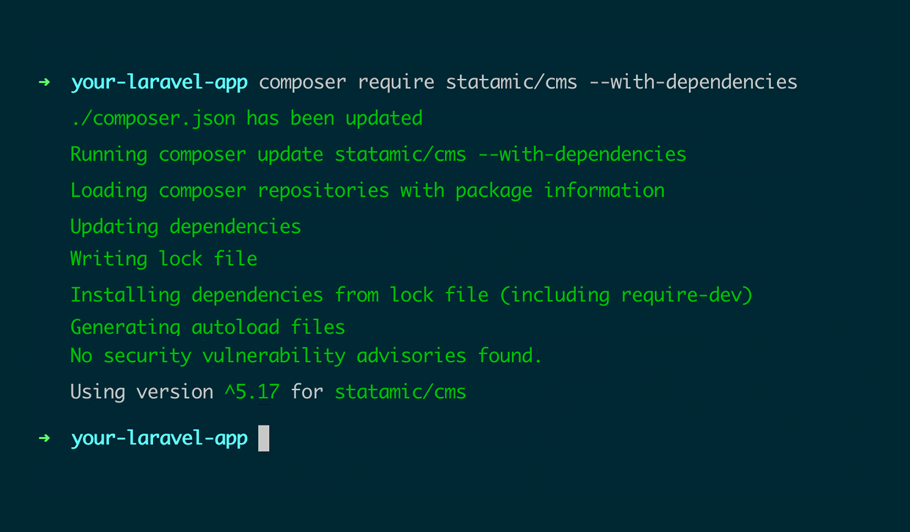This screenshot has height=532, width=910.
Task: Click the "Generating autoload files" output line
Action: pyautogui.click(x=208, y=327)
